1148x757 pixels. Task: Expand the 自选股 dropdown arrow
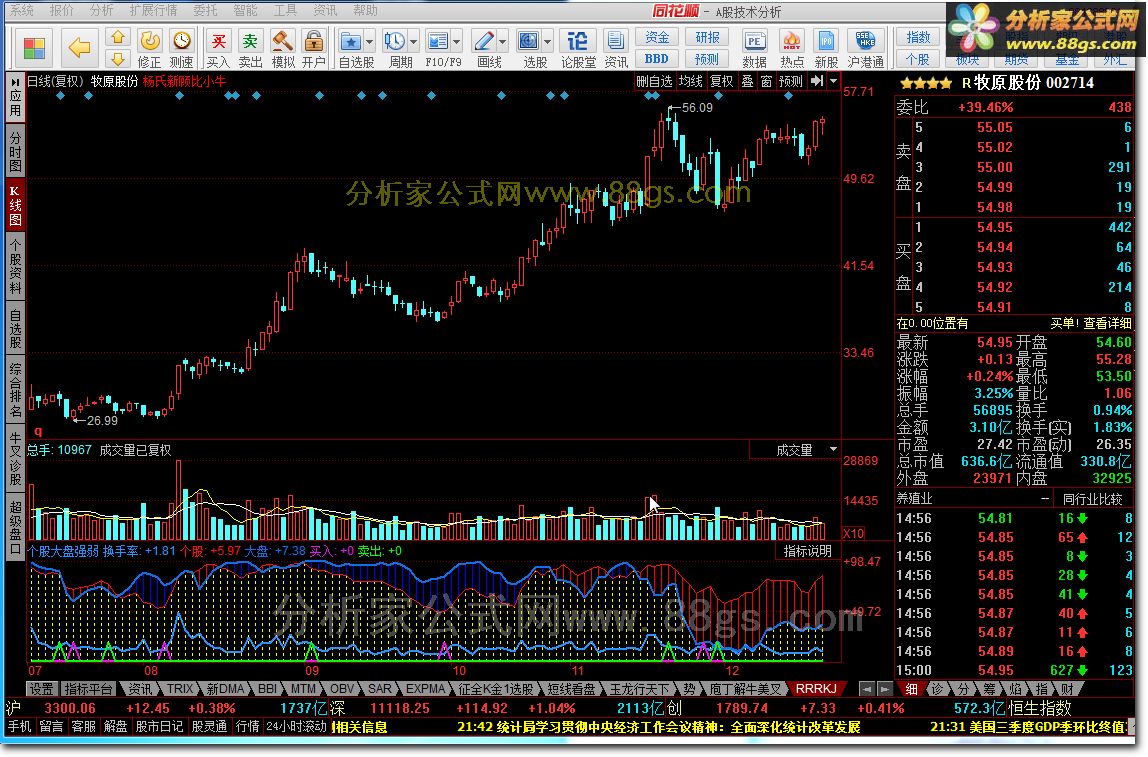[369, 42]
